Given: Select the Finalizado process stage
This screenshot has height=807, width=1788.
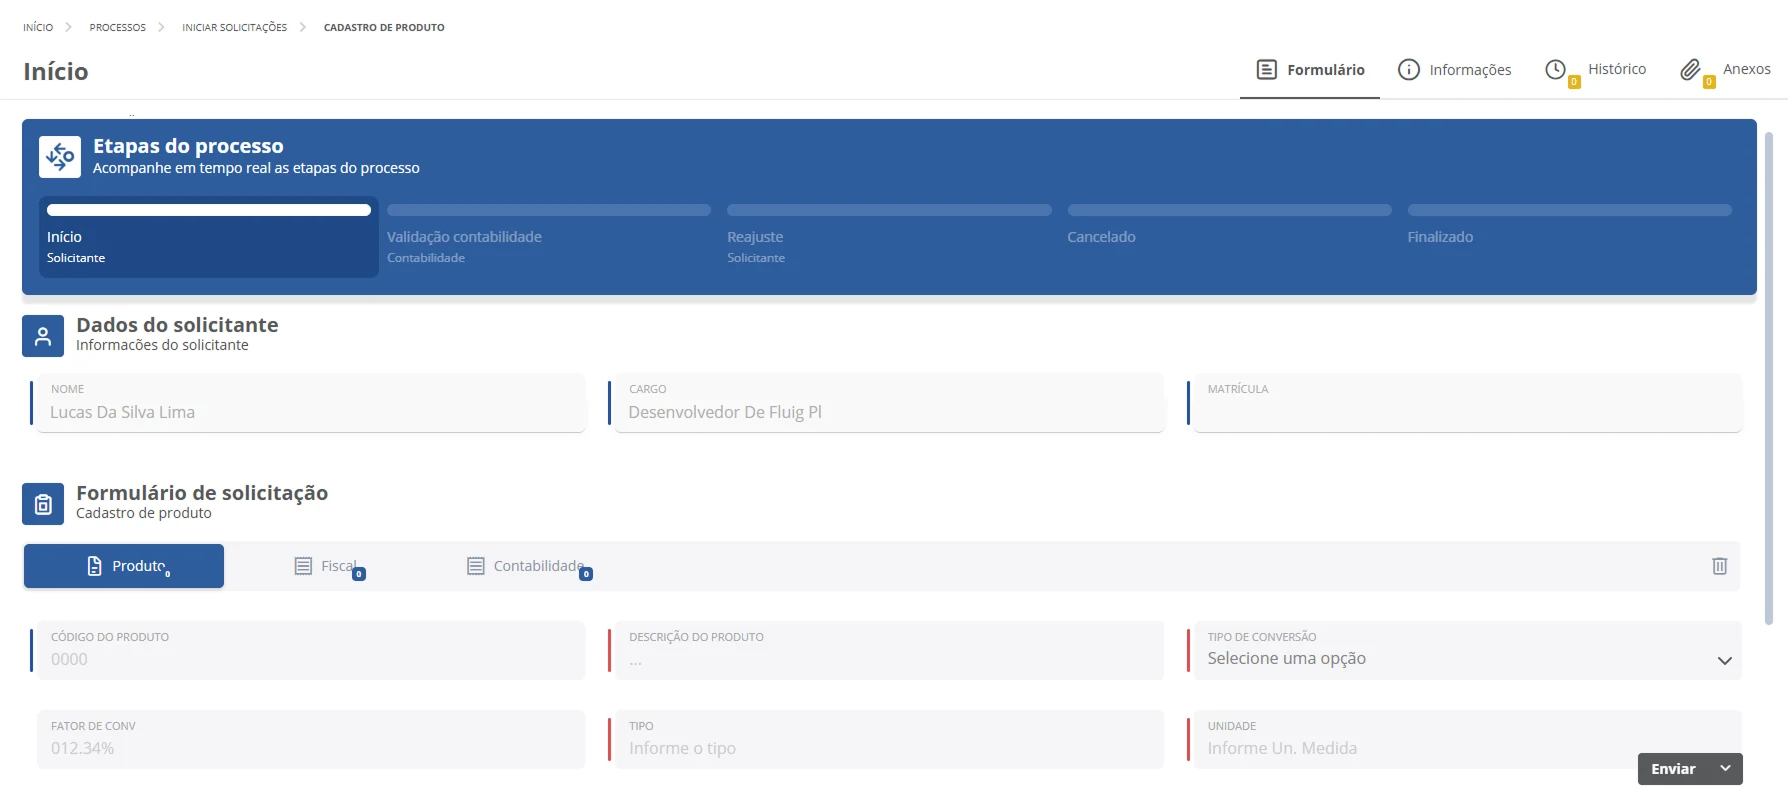Looking at the screenshot, I should (1569, 237).
